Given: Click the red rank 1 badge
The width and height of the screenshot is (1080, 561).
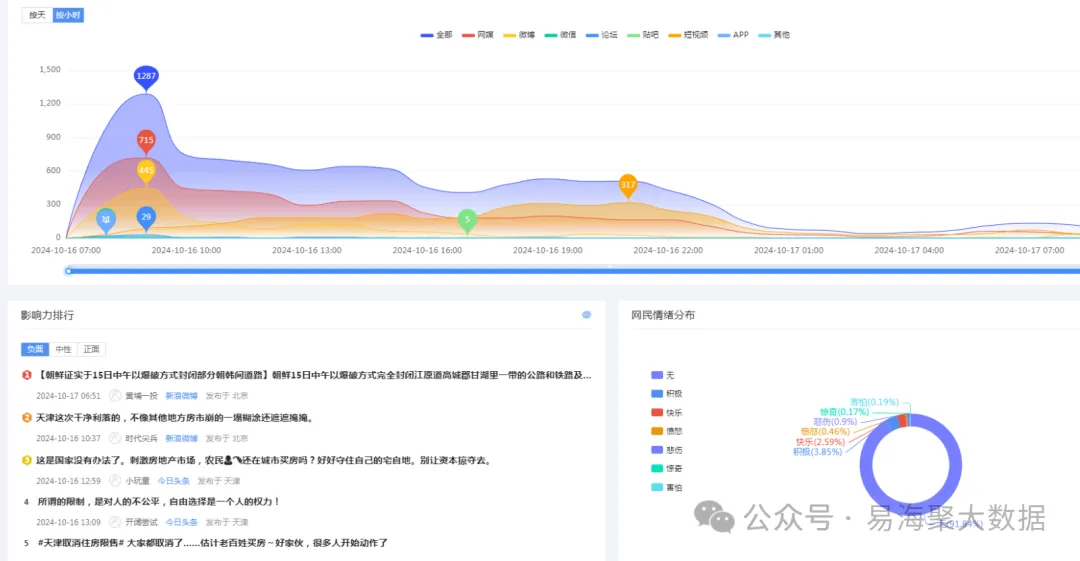Looking at the screenshot, I should coord(27,376).
